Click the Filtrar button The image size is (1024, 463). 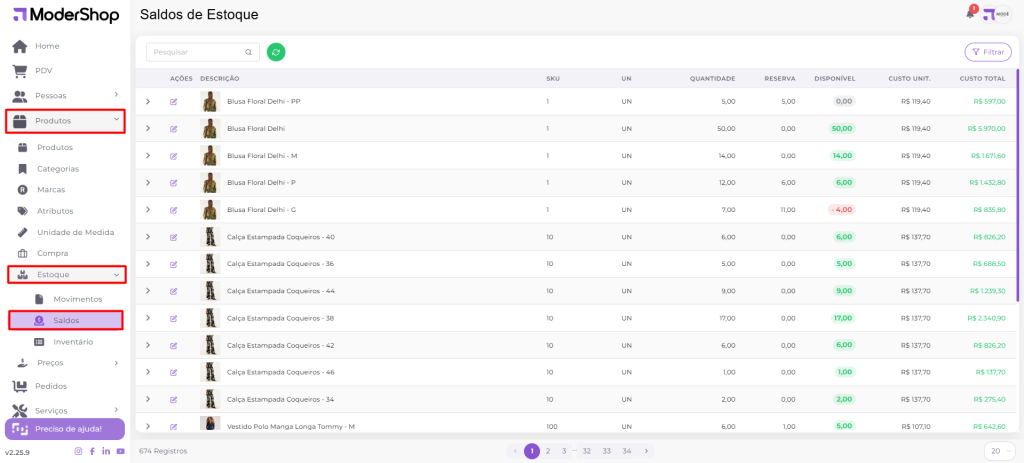(x=987, y=52)
